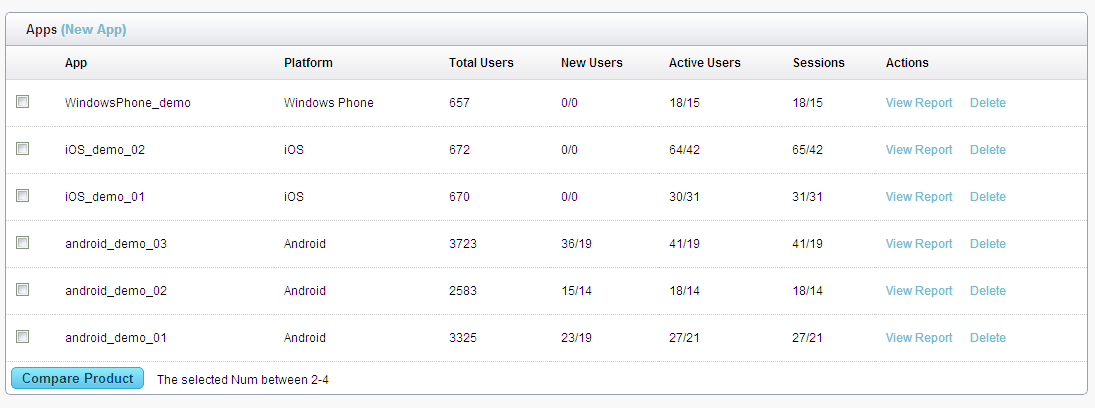Toggle the android_demo_01 checkbox

(23, 337)
